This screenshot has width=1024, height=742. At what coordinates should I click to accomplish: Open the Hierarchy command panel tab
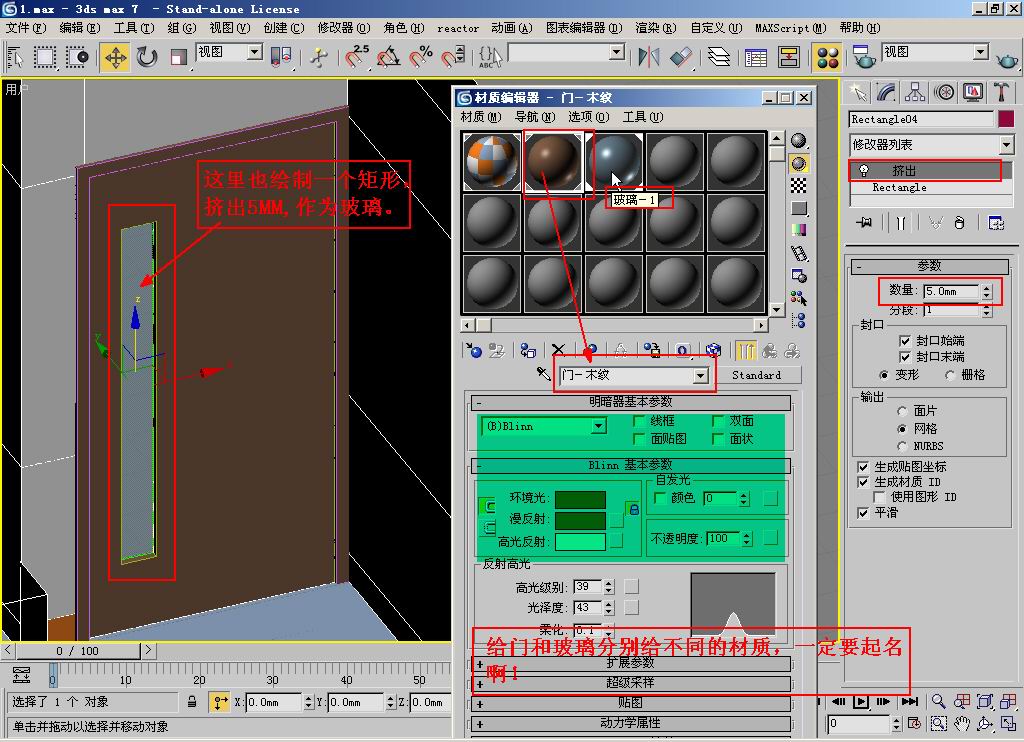(915, 93)
